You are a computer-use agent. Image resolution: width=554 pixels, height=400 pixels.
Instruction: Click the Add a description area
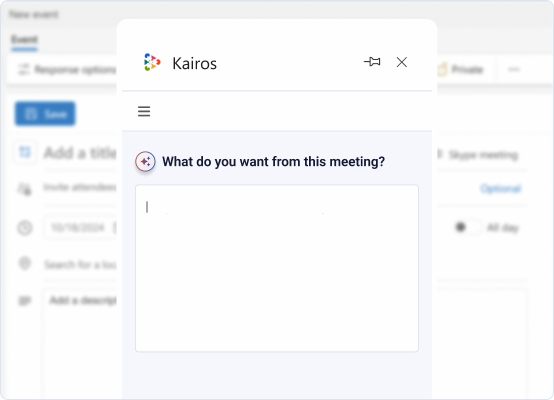(83, 300)
